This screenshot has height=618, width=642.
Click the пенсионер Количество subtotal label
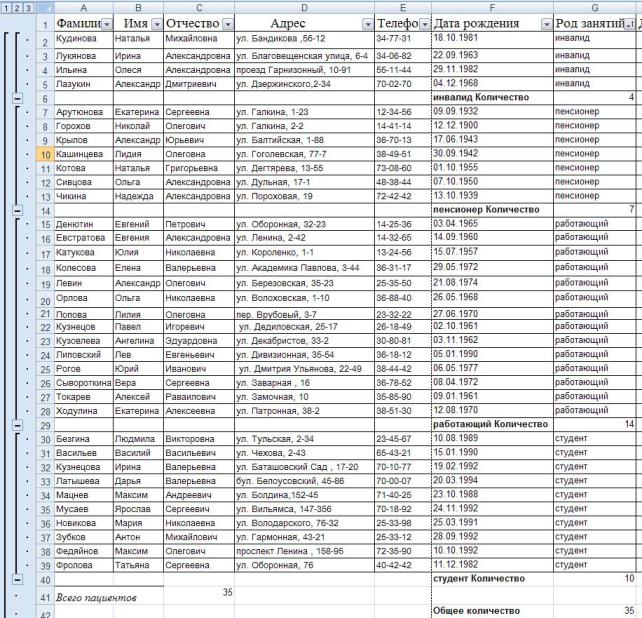tap(486, 210)
